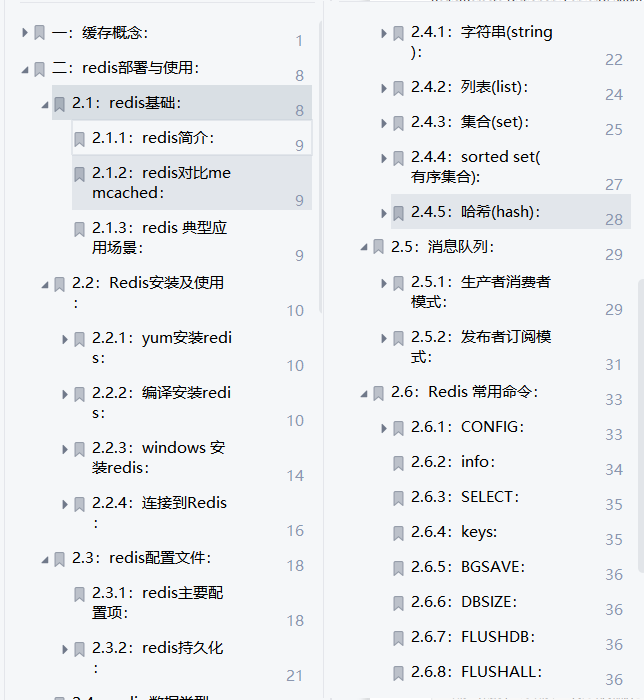Expand the 2.2.1：yum安装redis arrow

(x=65, y=339)
